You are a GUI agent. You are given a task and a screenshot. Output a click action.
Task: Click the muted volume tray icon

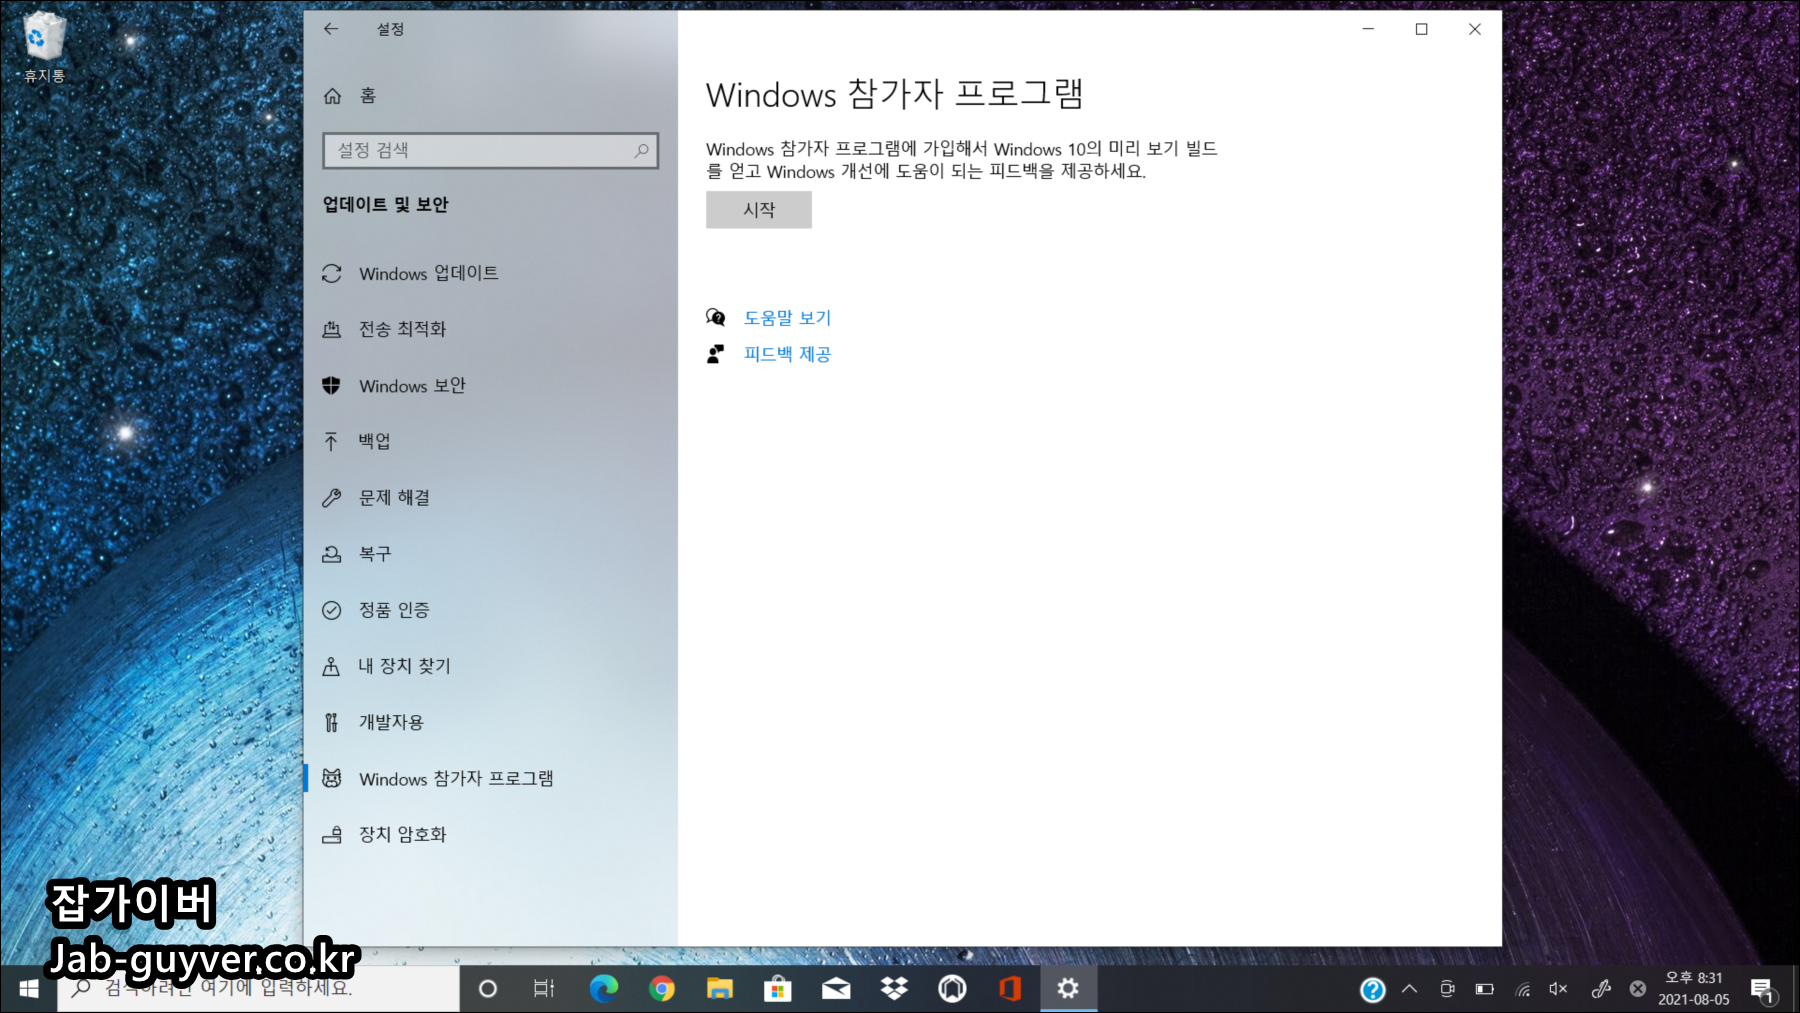1558,989
